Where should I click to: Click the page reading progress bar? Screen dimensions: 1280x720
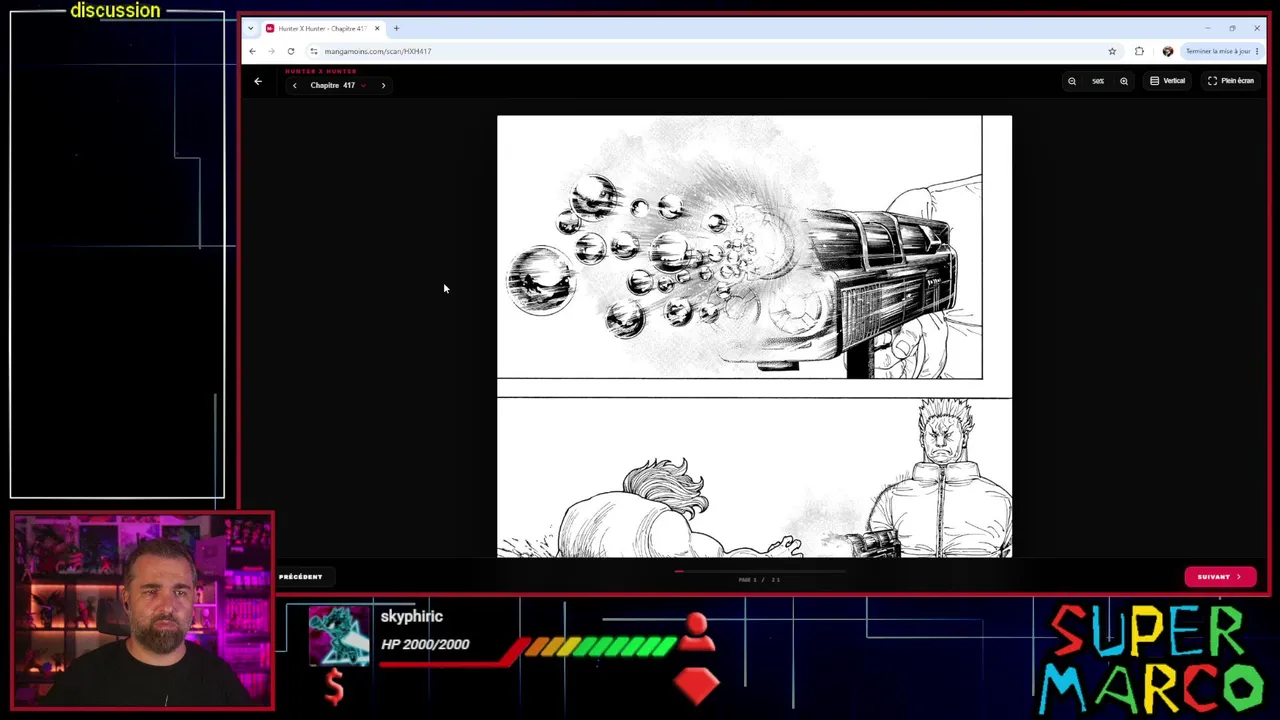tap(760, 571)
